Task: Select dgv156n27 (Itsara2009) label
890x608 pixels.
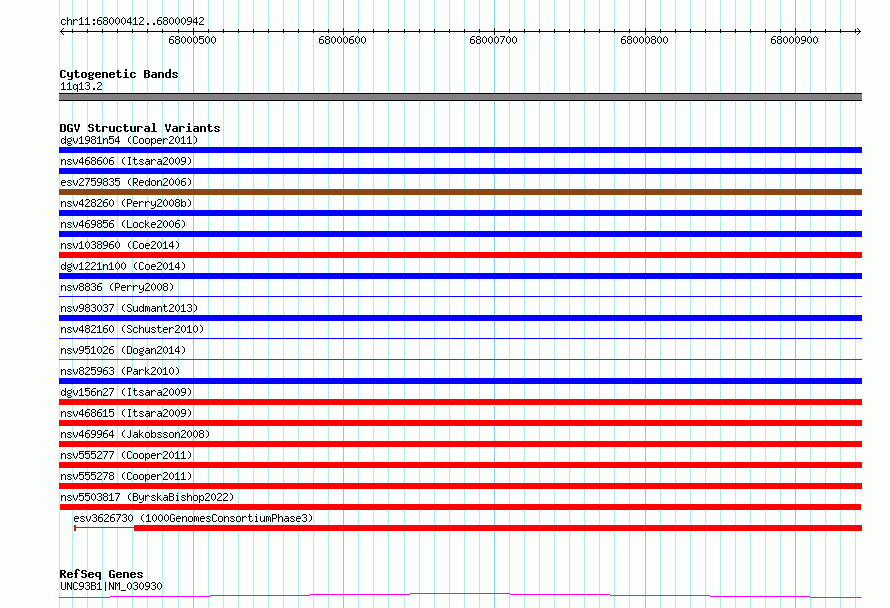Action: (126, 392)
